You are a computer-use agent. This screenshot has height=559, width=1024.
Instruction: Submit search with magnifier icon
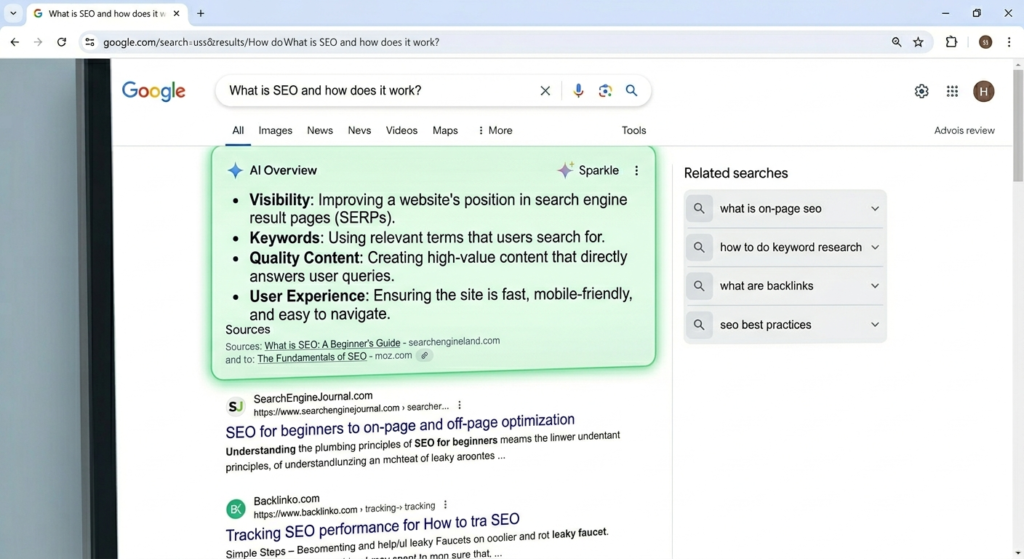point(632,91)
